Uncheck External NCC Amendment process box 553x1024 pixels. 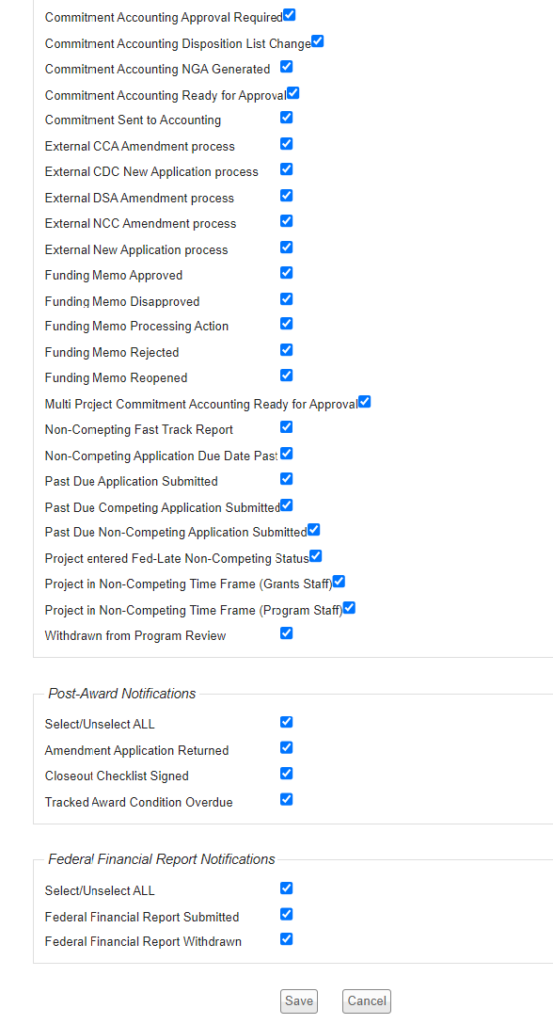[x=287, y=221]
